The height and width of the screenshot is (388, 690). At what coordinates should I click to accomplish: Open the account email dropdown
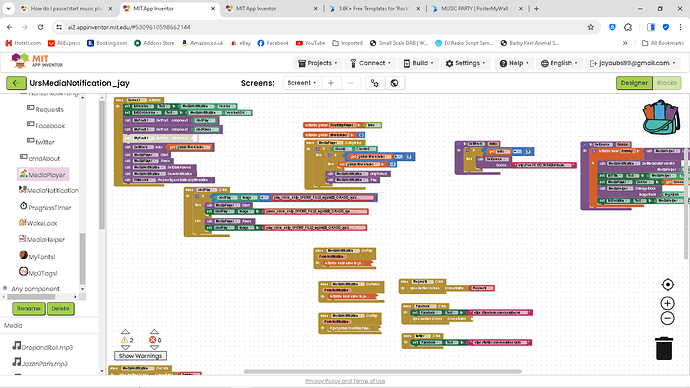(632, 63)
